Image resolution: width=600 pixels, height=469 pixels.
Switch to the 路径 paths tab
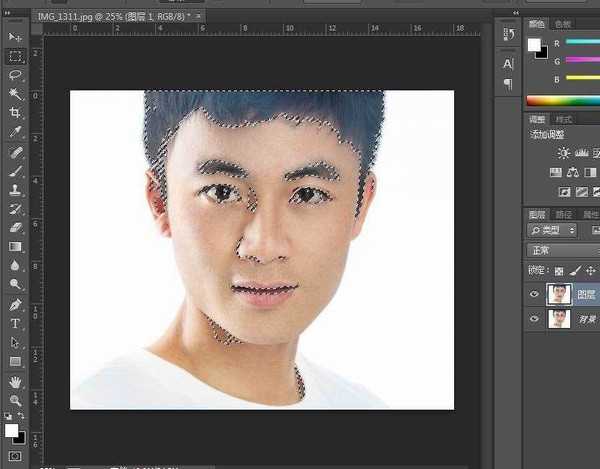click(564, 215)
